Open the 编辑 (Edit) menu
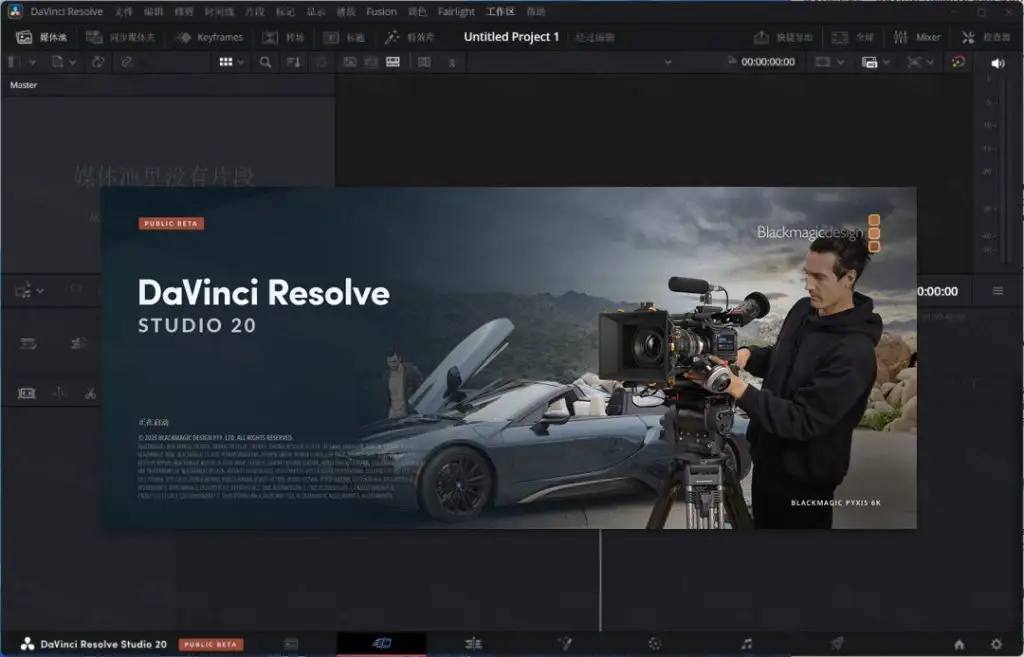 click(x=153, y=12)
